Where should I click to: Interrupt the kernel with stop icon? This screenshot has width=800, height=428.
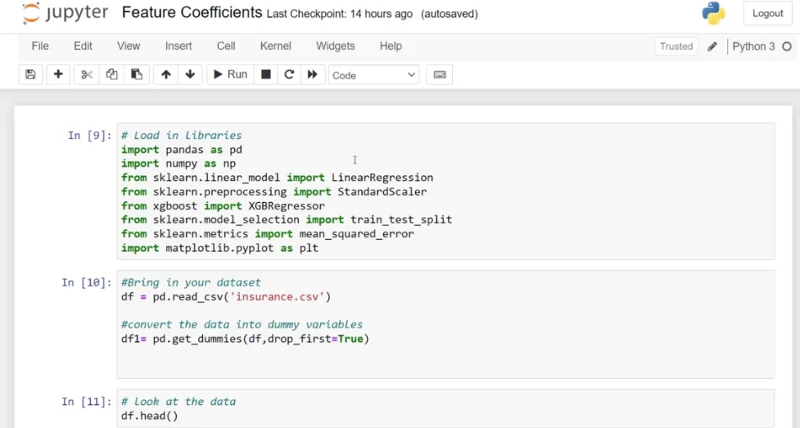pyautogui.click(x=266, y=74)
